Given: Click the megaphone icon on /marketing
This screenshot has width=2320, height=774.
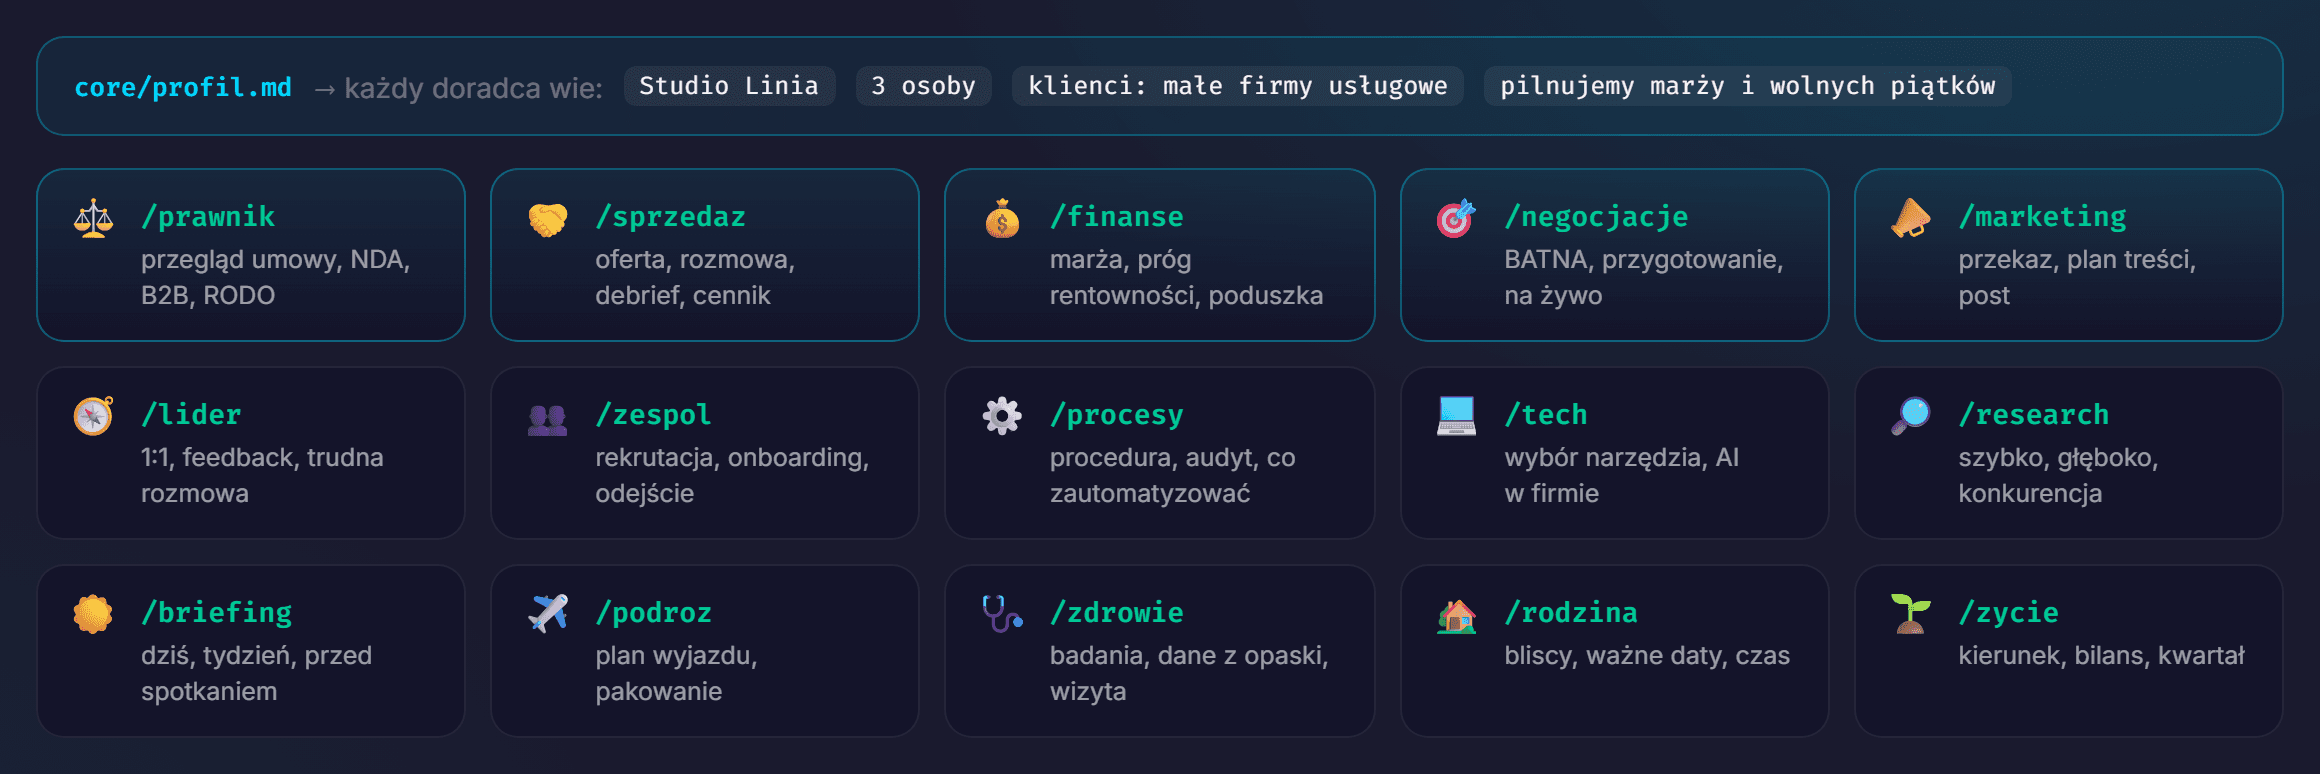Looking at the screenshot, I should (x=1911, y=218).
